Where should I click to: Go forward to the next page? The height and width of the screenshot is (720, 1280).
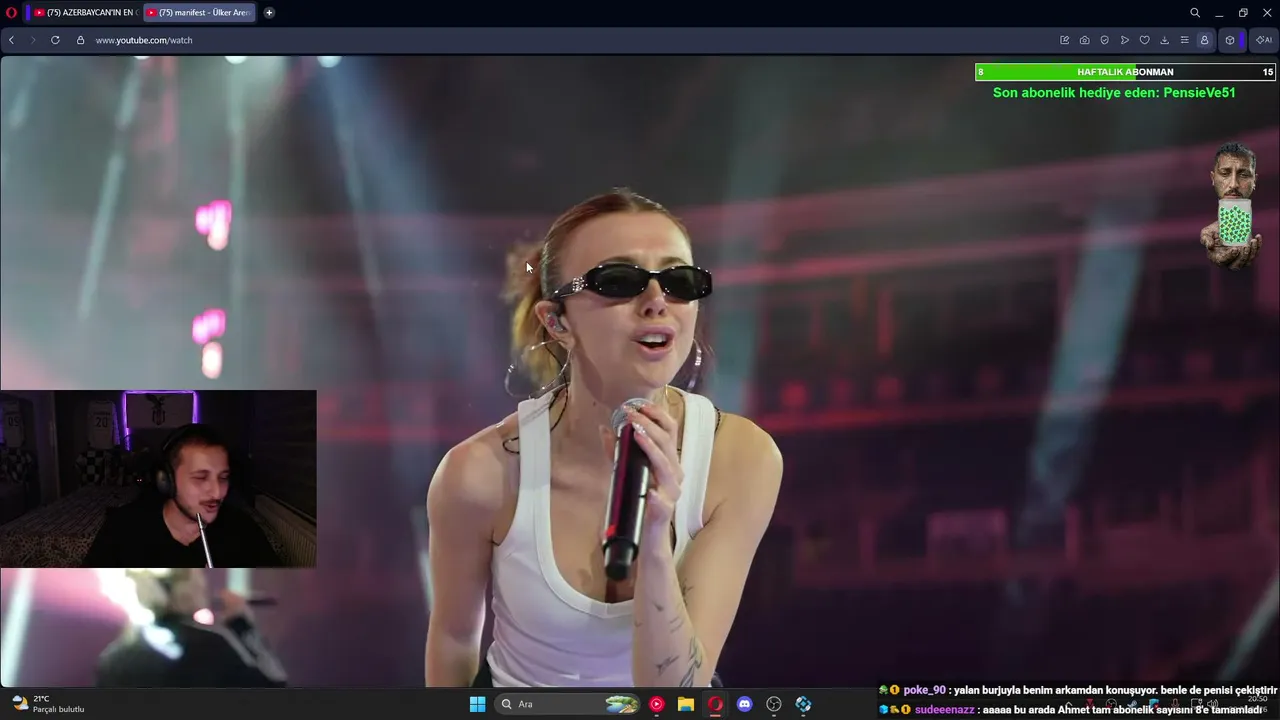[x=33, y=40]
